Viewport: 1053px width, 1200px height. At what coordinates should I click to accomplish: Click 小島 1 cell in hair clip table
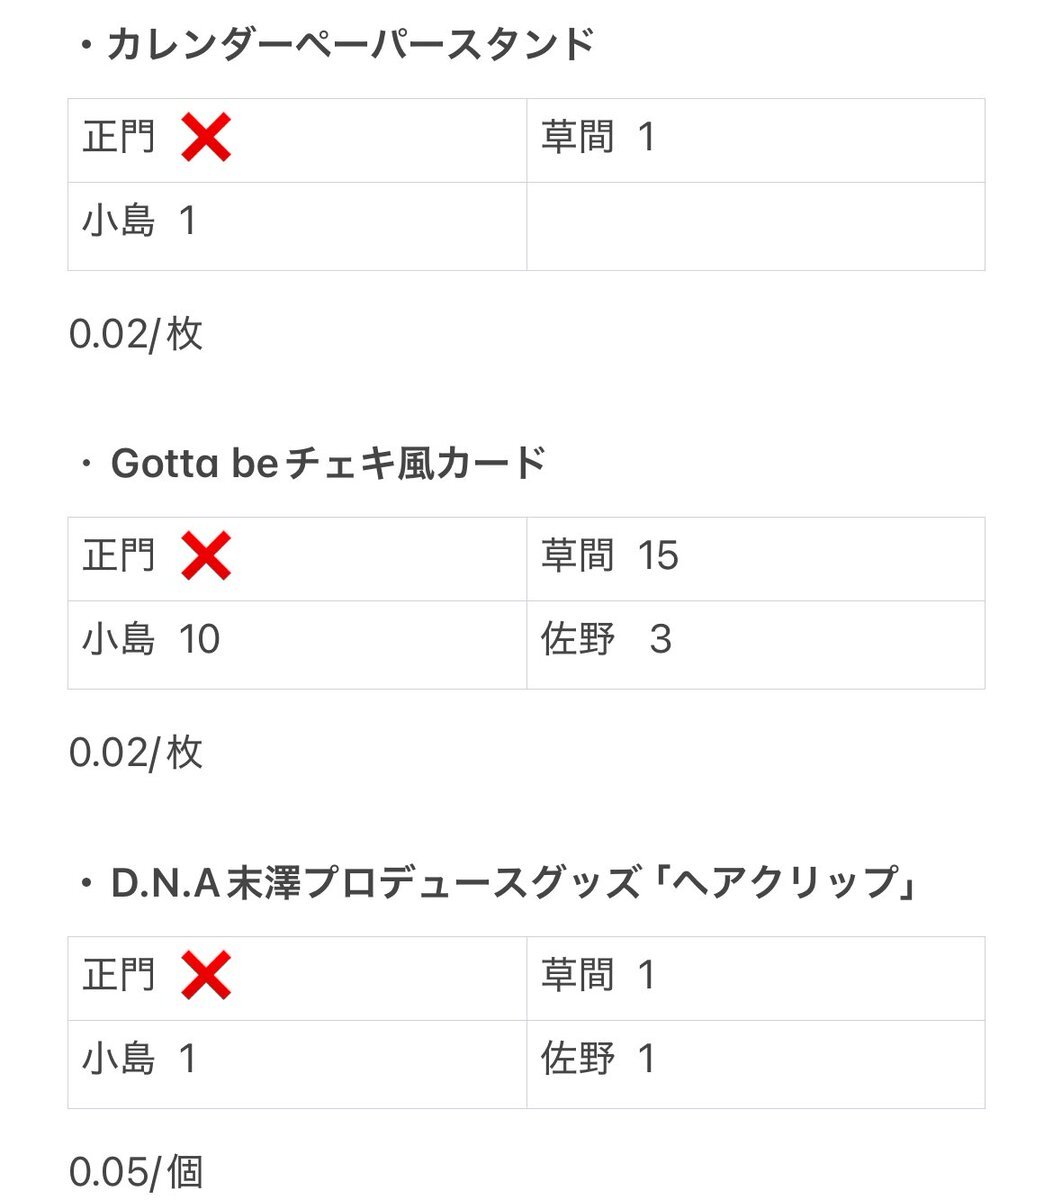click(x=297, y=1064)
